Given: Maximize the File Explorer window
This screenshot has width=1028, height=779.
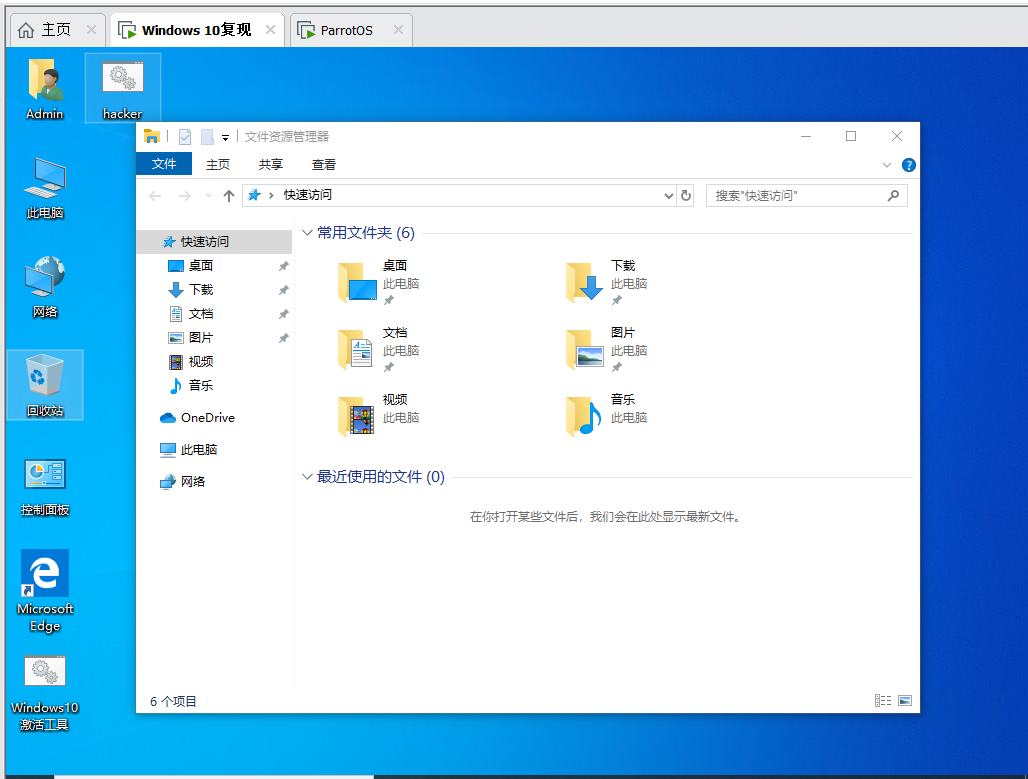Looking at the screenshot, I should click(x=851, y=136).
